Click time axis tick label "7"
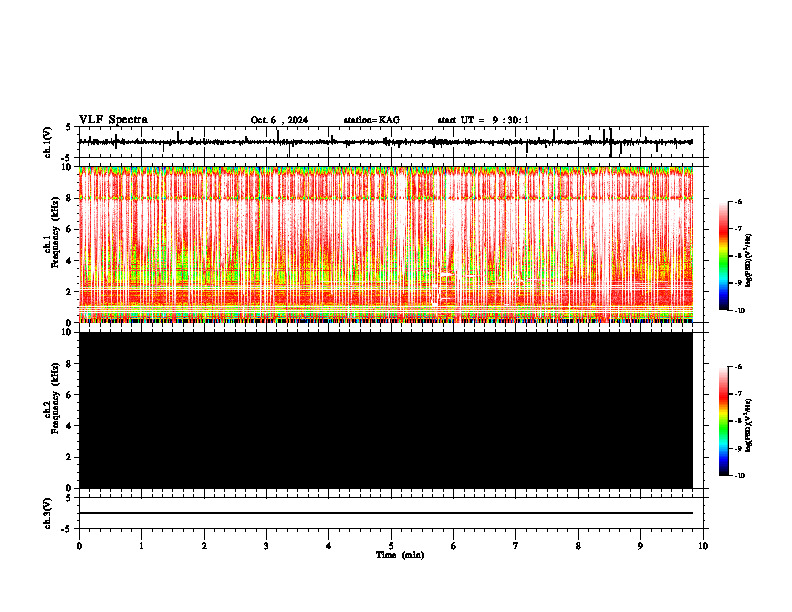 [x=516, y=546]
